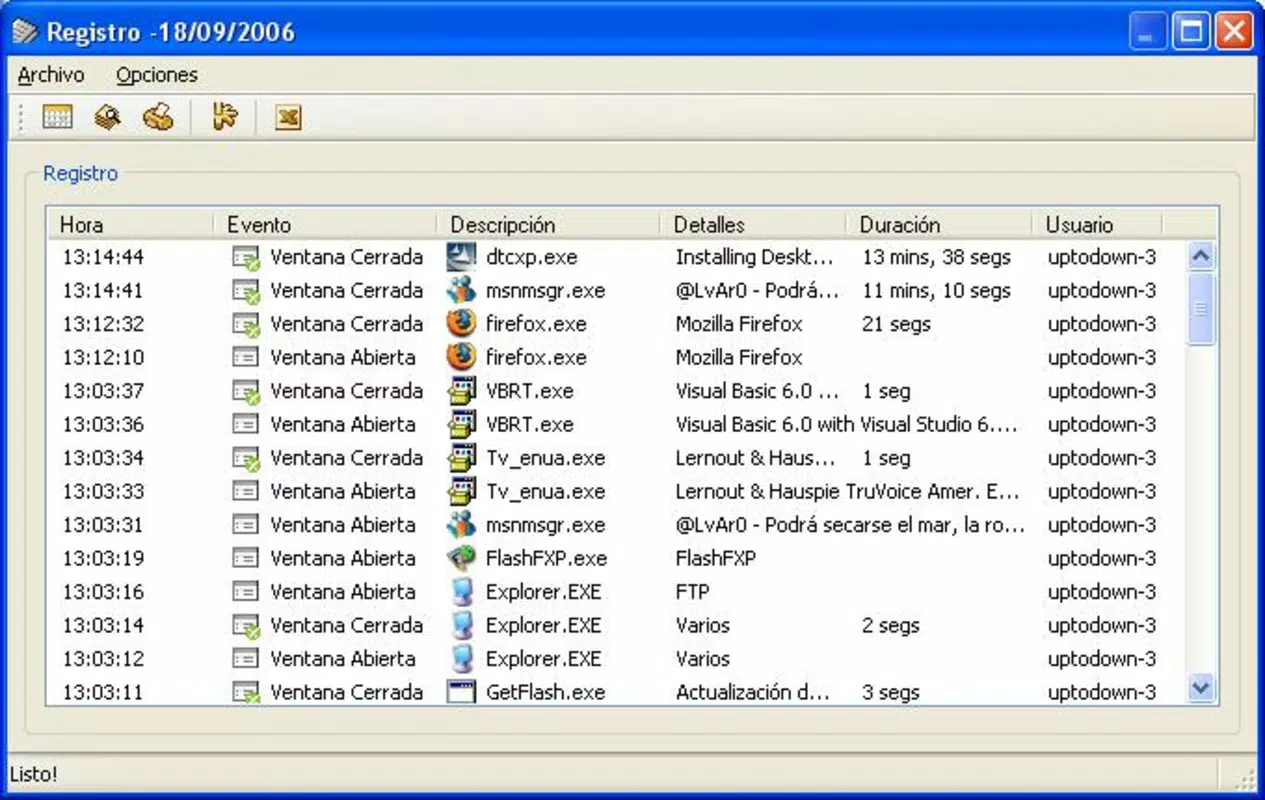This screenshot has width=1265, height=800.
Task: Click closed-window event icon at 13:03:11
Action: 246,692
